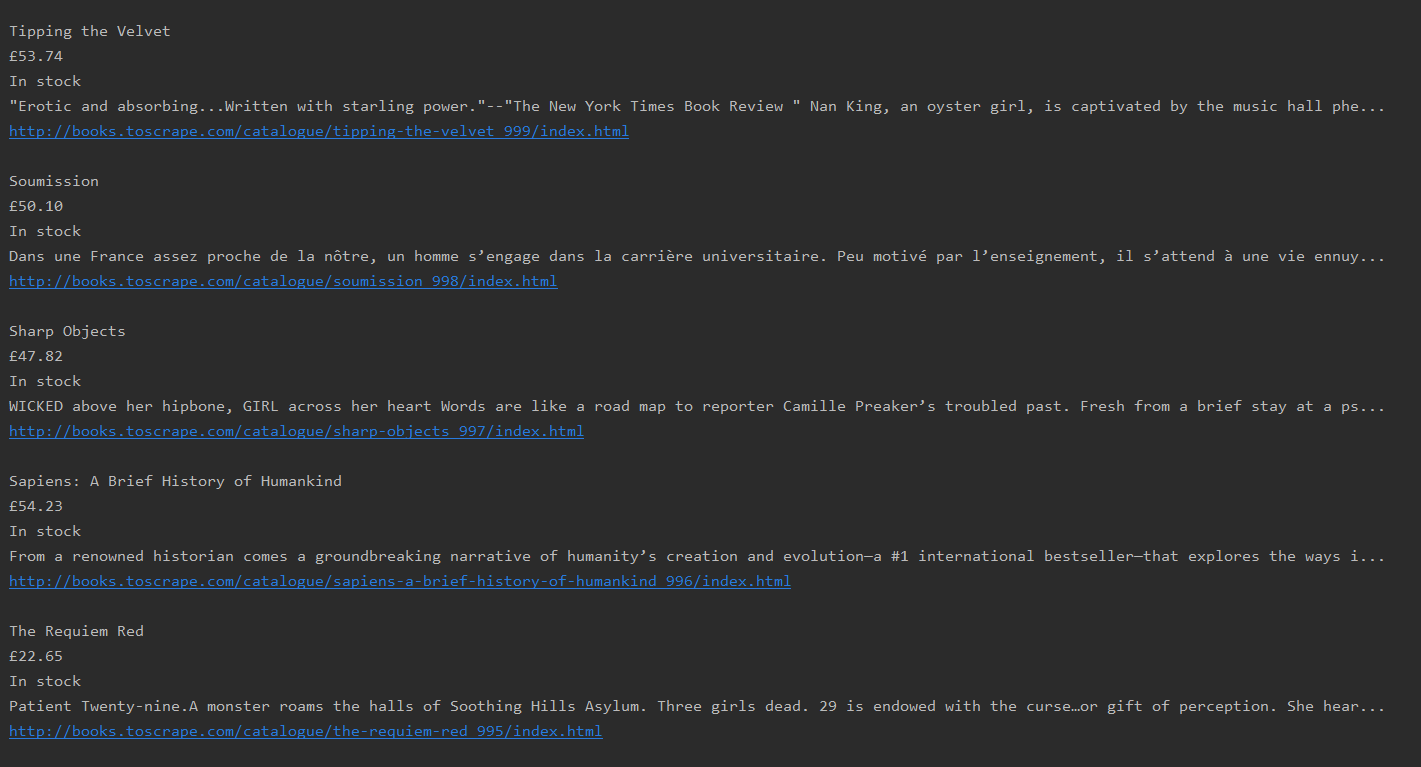This screenshot has height=767, width=1421.
Task: Click the £50.10 price text
Action: pyautogui.click(x=36, y=206)
